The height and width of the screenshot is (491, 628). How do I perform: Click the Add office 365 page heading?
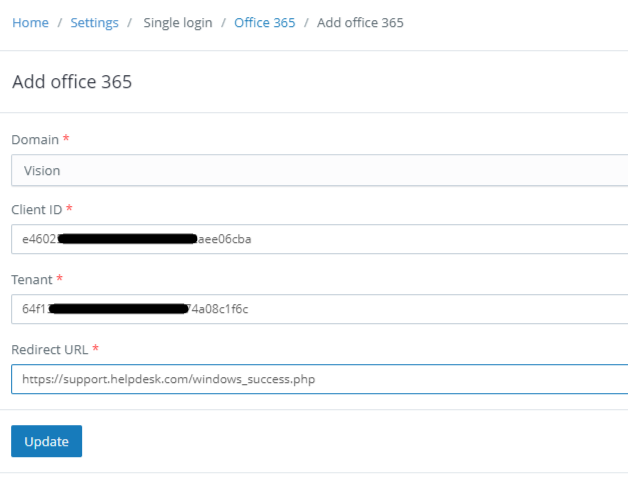72,82
